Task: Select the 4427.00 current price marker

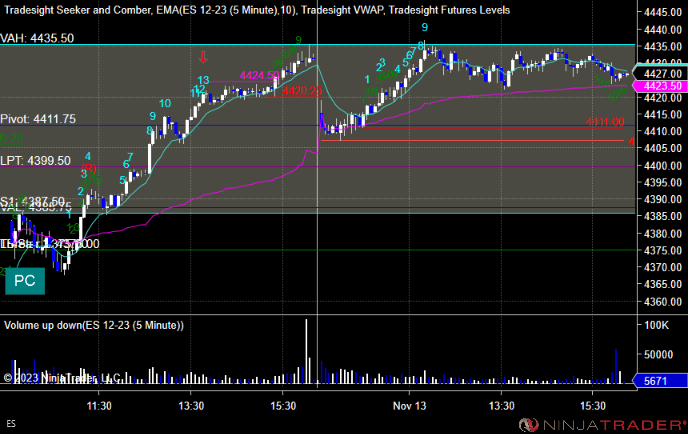Action: click(x=659, y=73)
